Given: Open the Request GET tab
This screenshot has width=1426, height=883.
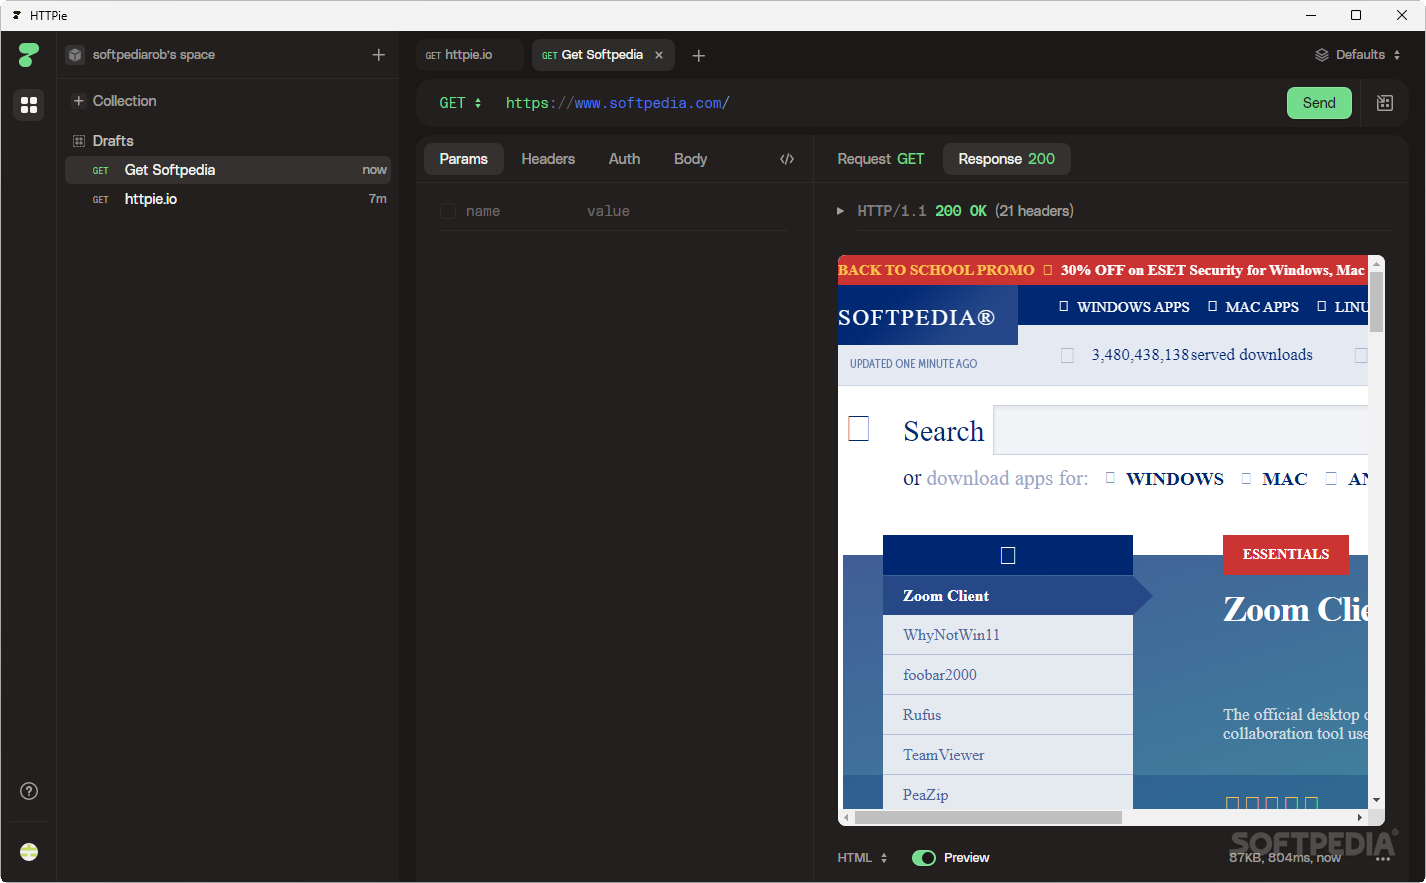Looking at the screenshot, I should pyautogui.click(x=881, y=159).
